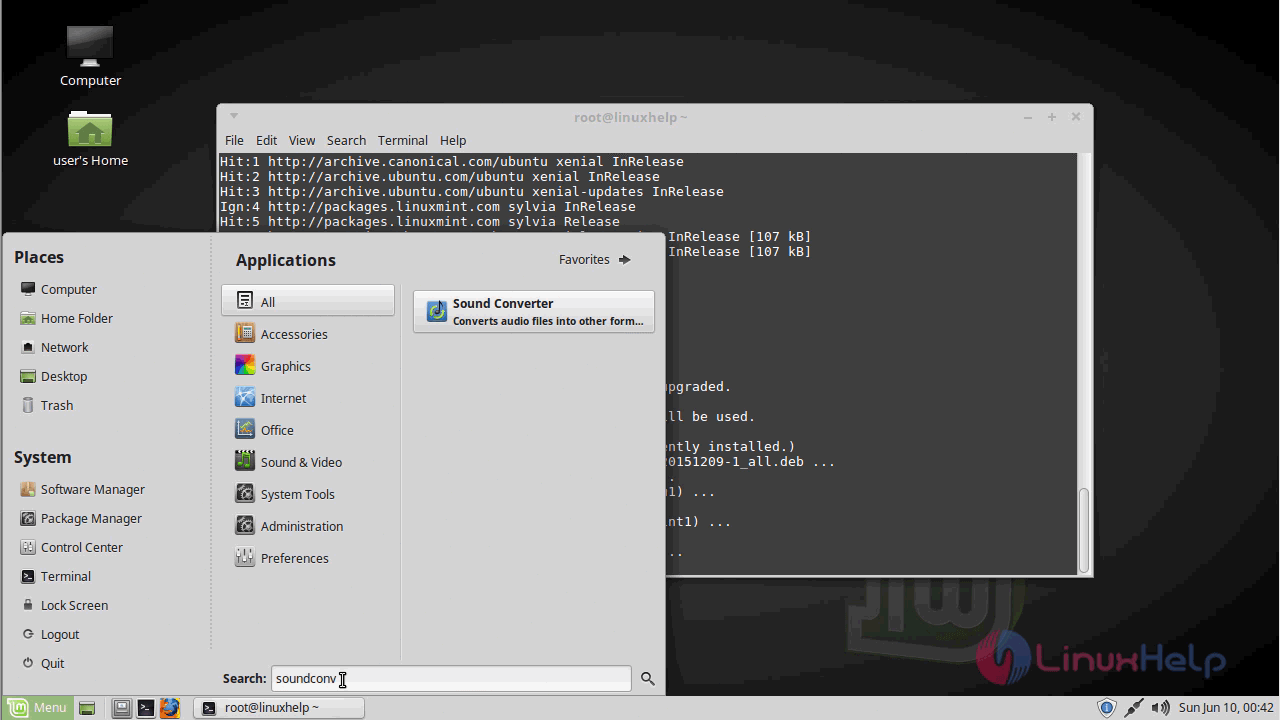
Task: Launch Terminal from System list
Action: point(65,576)
